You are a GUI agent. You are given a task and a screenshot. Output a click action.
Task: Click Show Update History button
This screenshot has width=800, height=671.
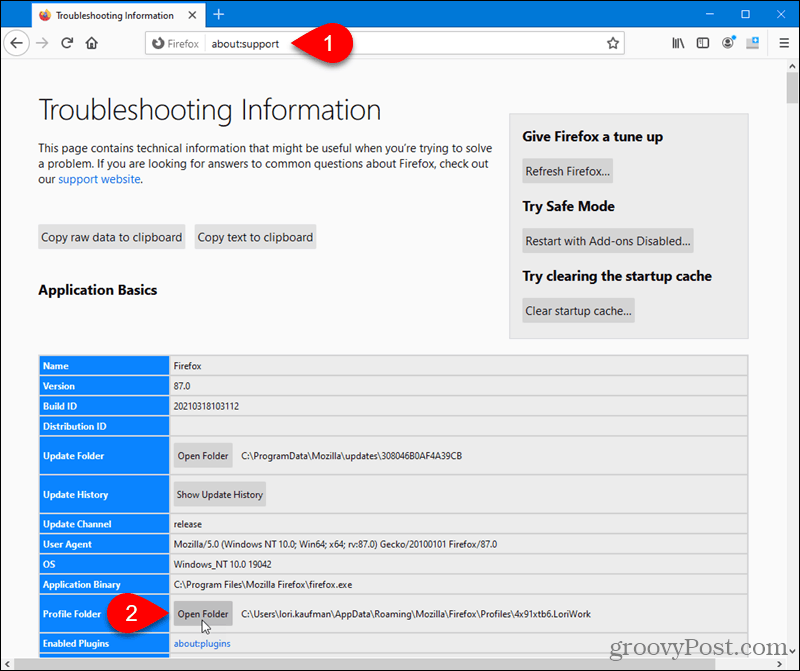(219, 494)
